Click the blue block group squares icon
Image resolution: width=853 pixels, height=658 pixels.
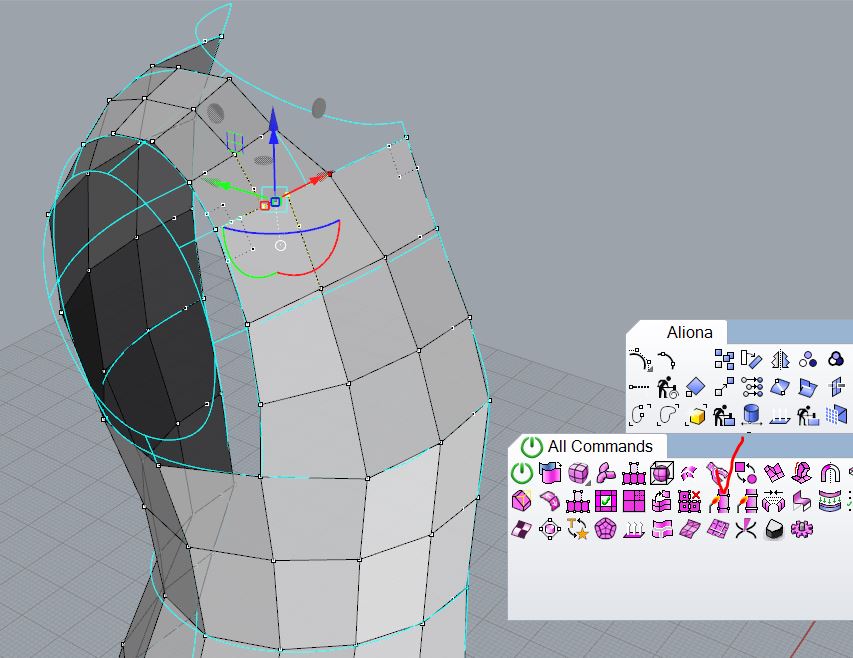pos(724,359)
